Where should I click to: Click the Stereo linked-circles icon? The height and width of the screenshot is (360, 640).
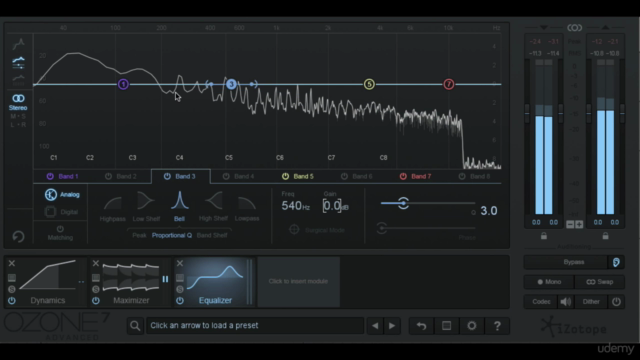pyautogui.click(x=18, y=98)
